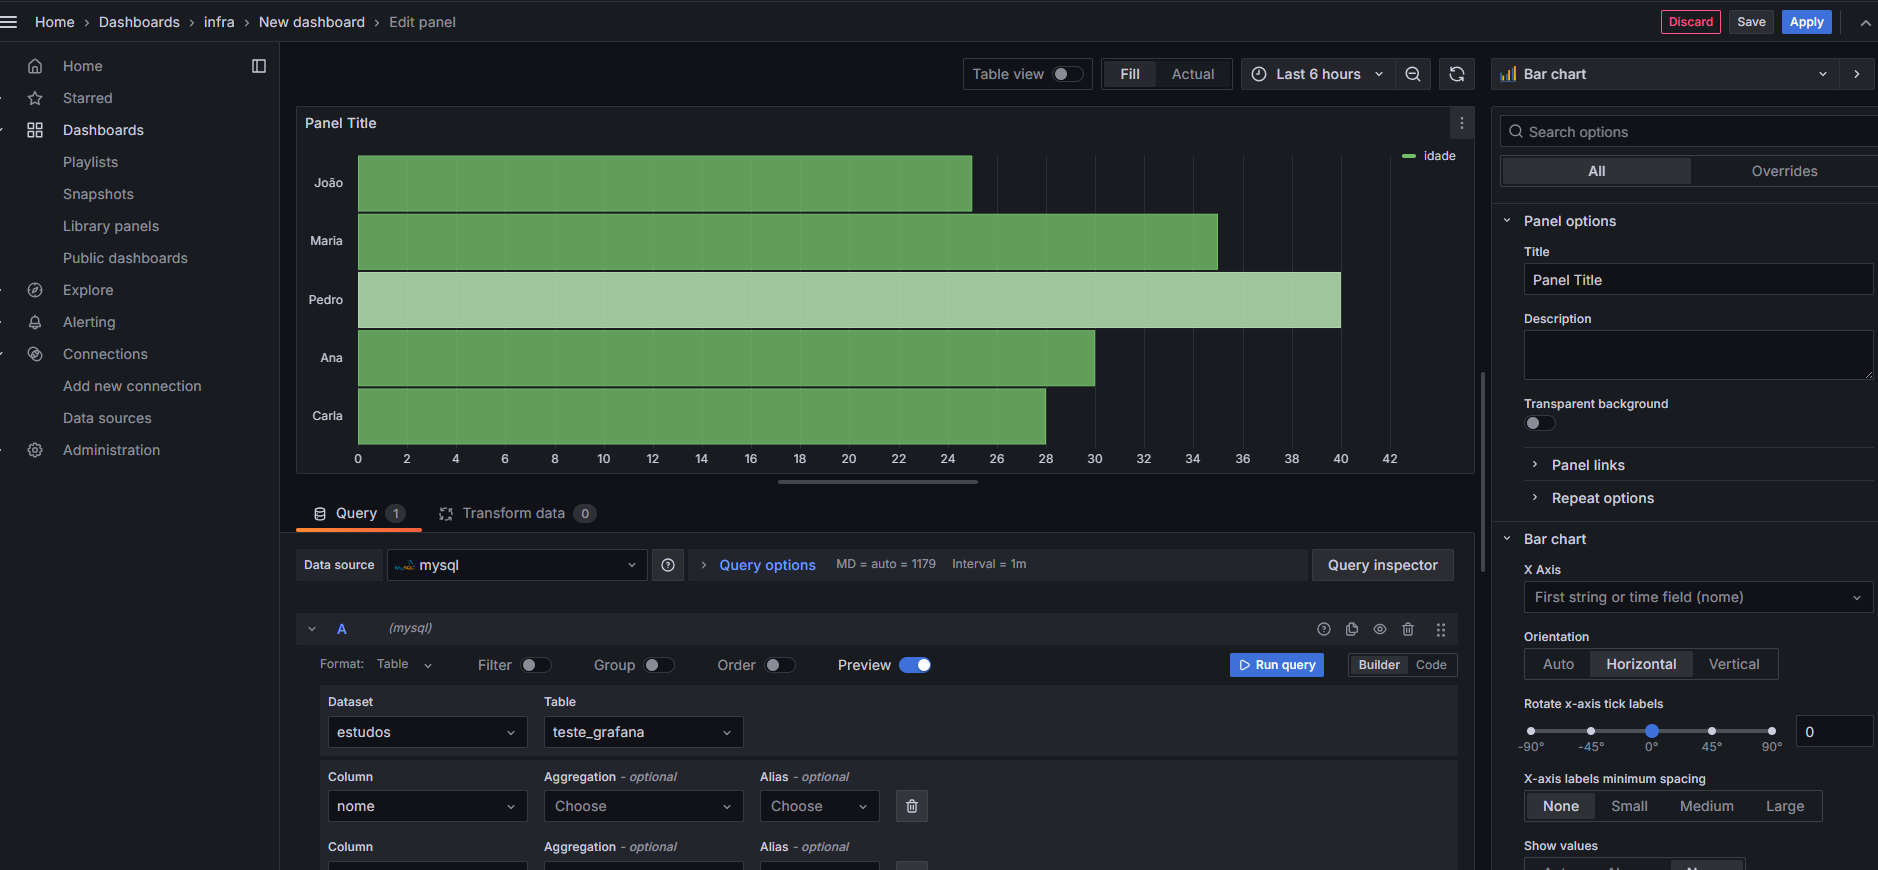The image size is (1878, 870).
Task: Switch the query editor to Code mode
Action: pyautogui.click(x=1431, y=665)
